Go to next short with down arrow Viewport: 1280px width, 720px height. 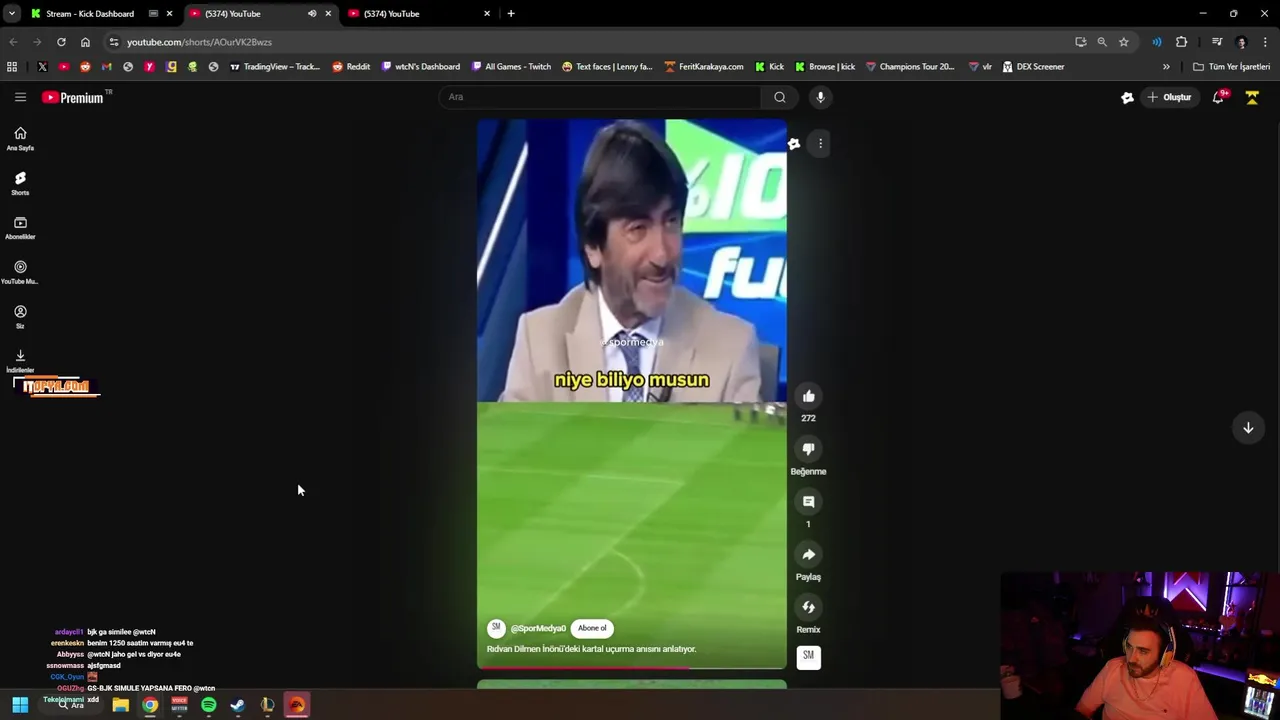pos(1248,428)
